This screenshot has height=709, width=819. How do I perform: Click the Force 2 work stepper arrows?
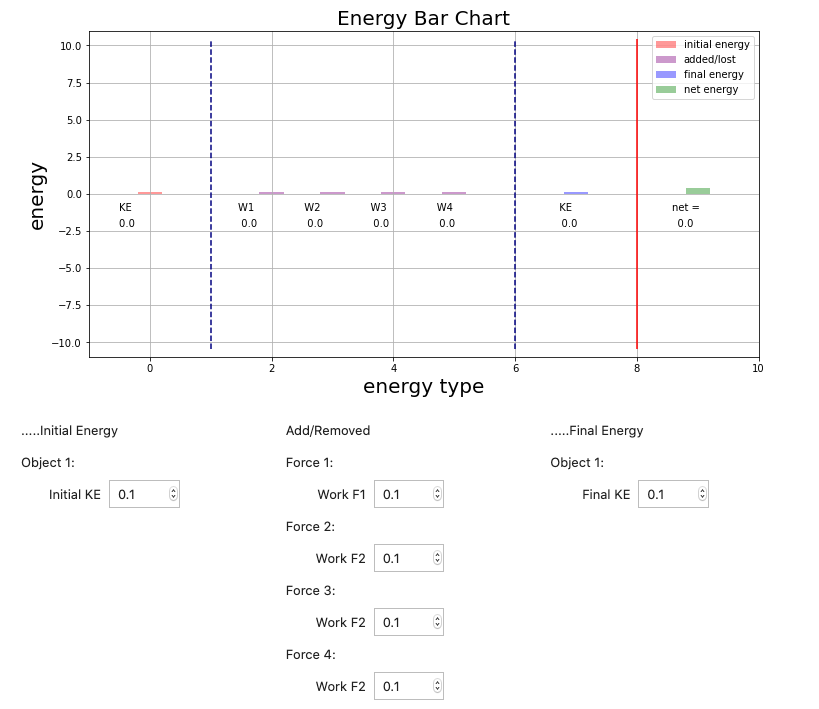pyautogui.click(x=437, y=558)
